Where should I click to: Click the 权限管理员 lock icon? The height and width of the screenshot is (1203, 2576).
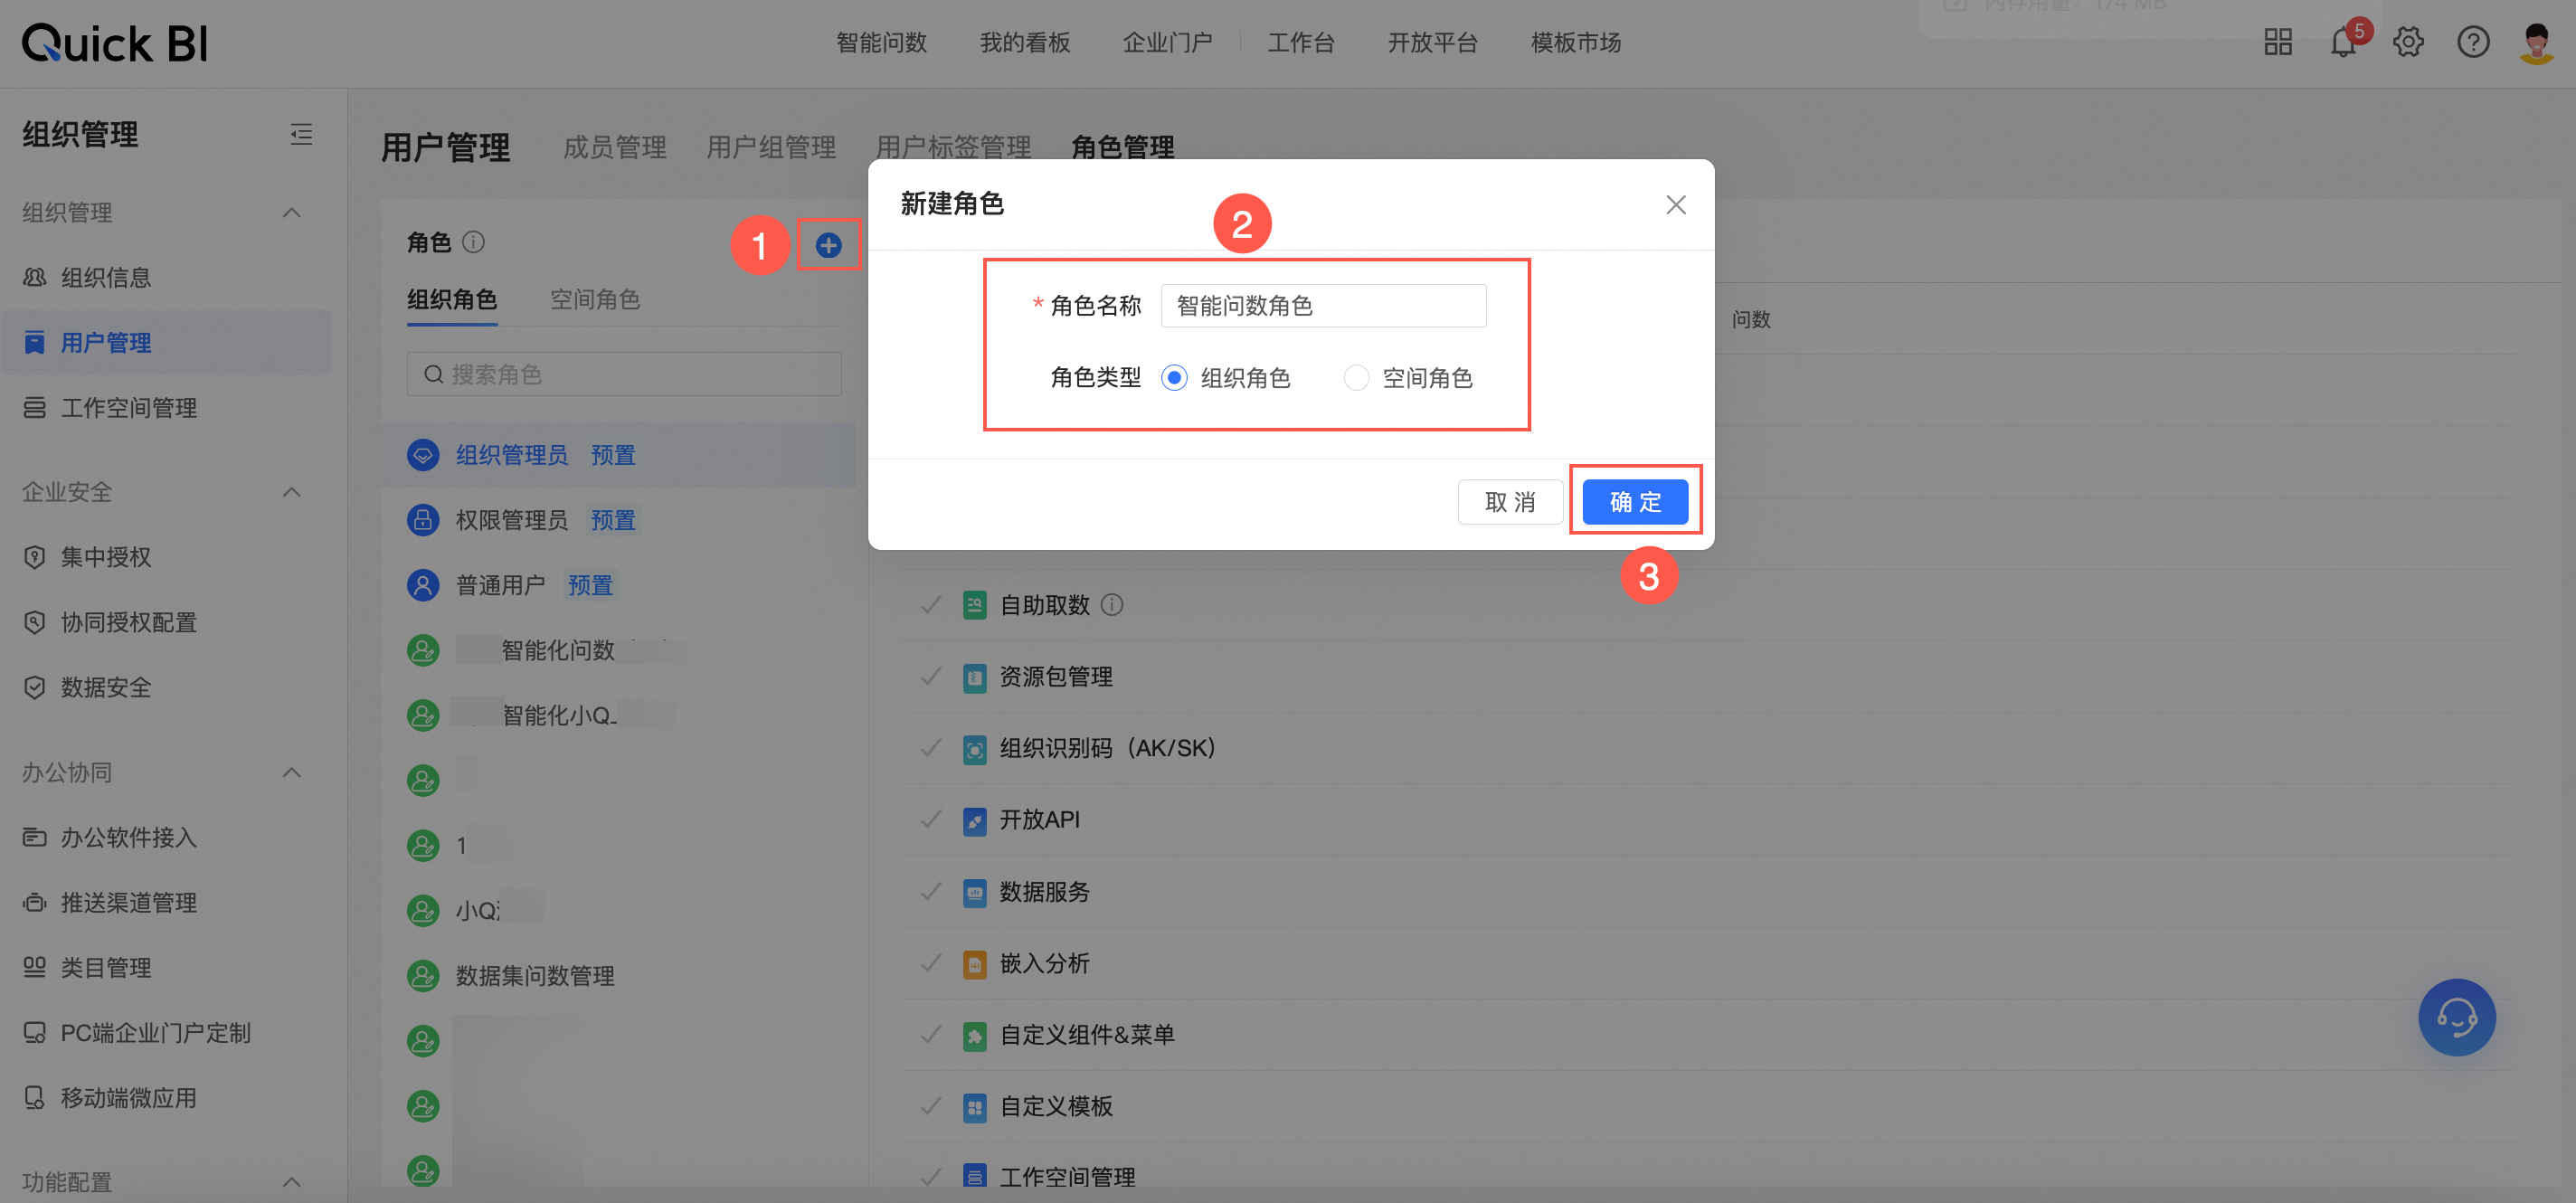coord(423,520)
